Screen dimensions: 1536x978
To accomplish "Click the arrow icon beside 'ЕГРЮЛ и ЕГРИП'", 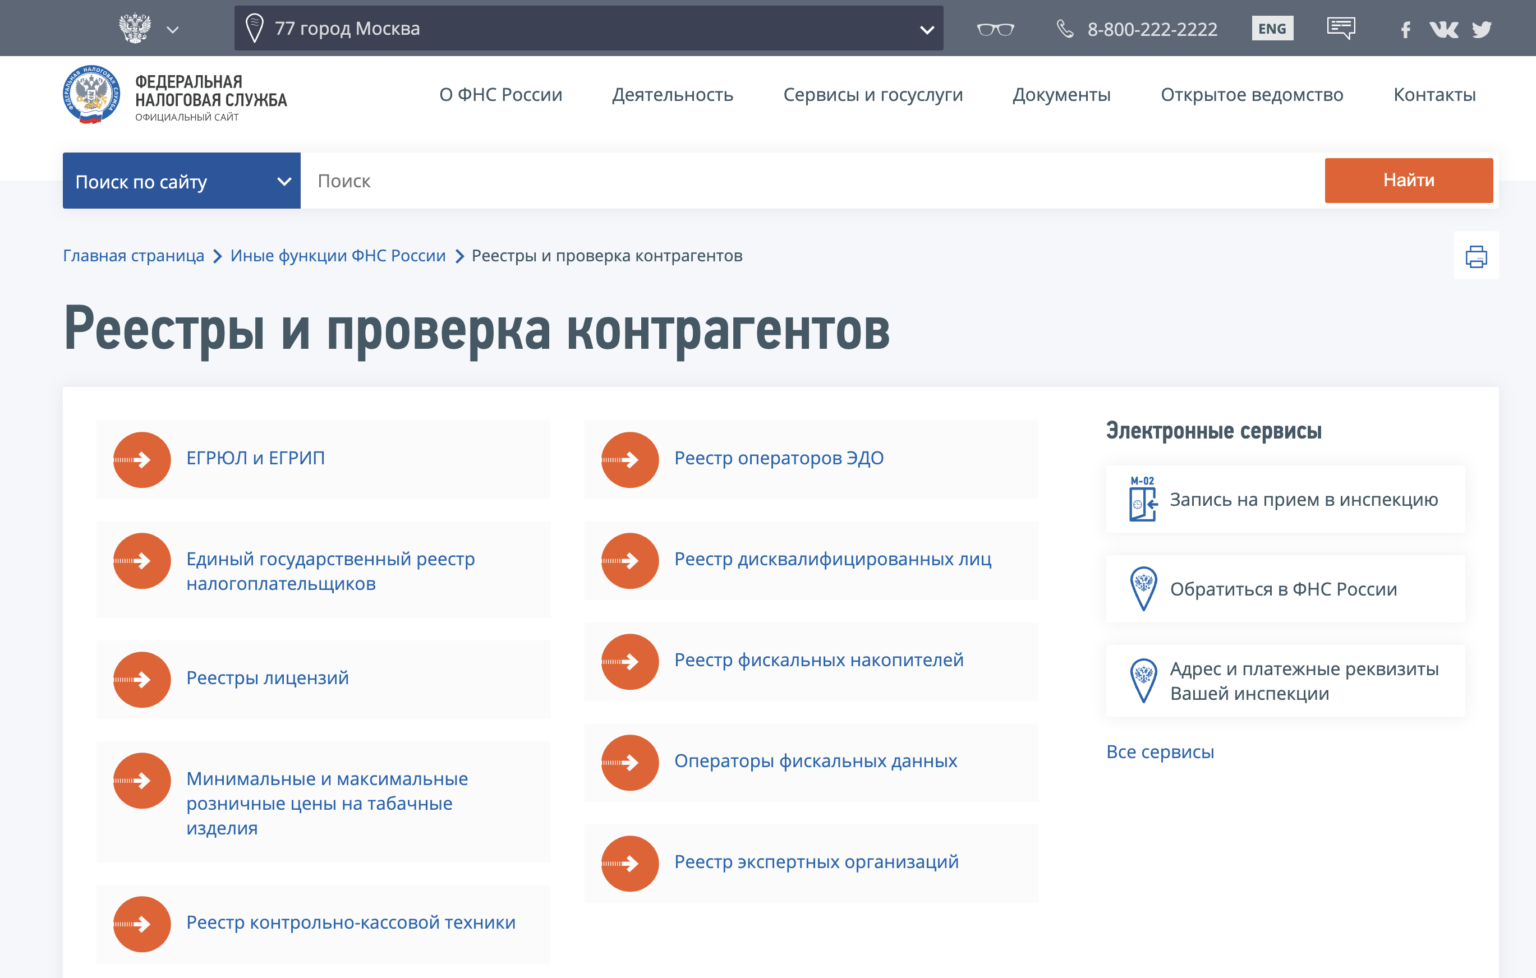I will (142, 460).
